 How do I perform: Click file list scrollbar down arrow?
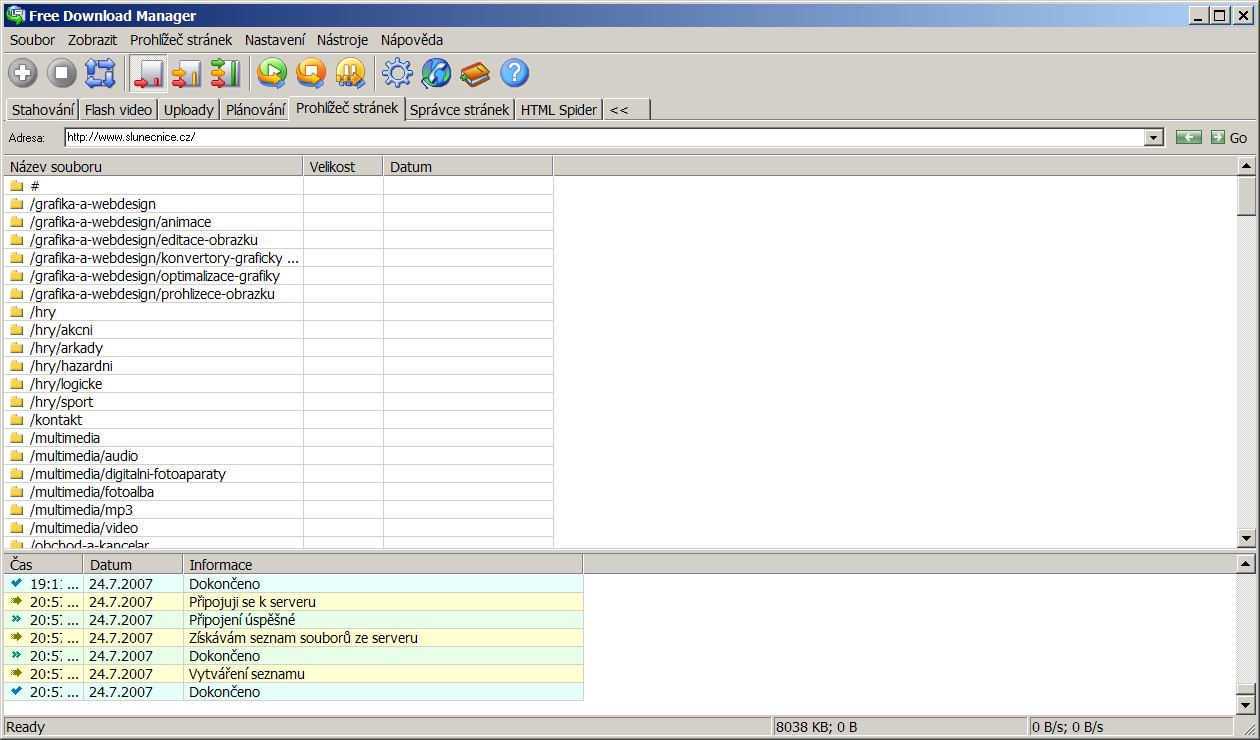click(1246, 539)
